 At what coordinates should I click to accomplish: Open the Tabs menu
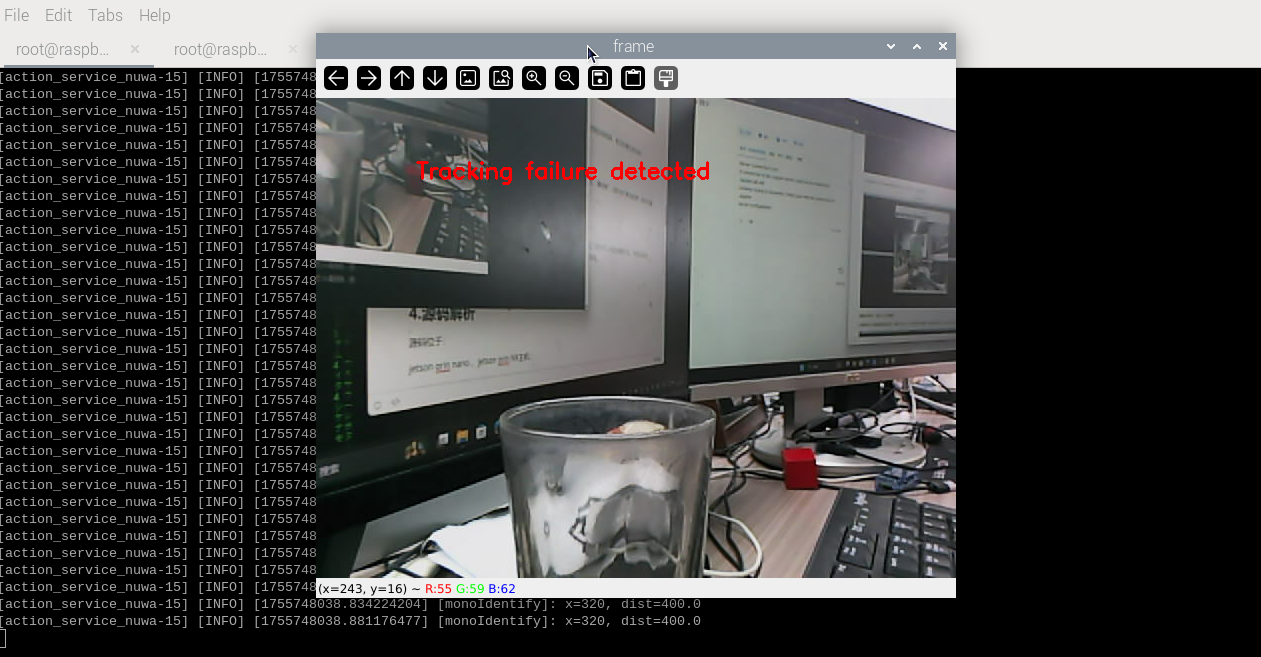pyautogui.click(x=105, y=15)
